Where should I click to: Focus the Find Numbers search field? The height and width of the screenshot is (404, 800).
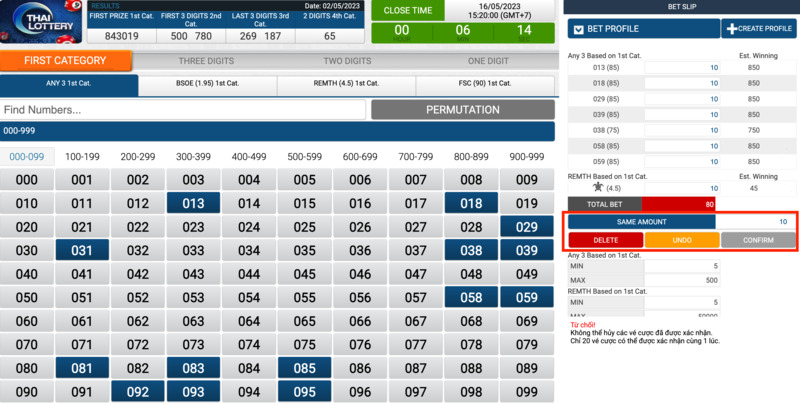pos(182,110)
